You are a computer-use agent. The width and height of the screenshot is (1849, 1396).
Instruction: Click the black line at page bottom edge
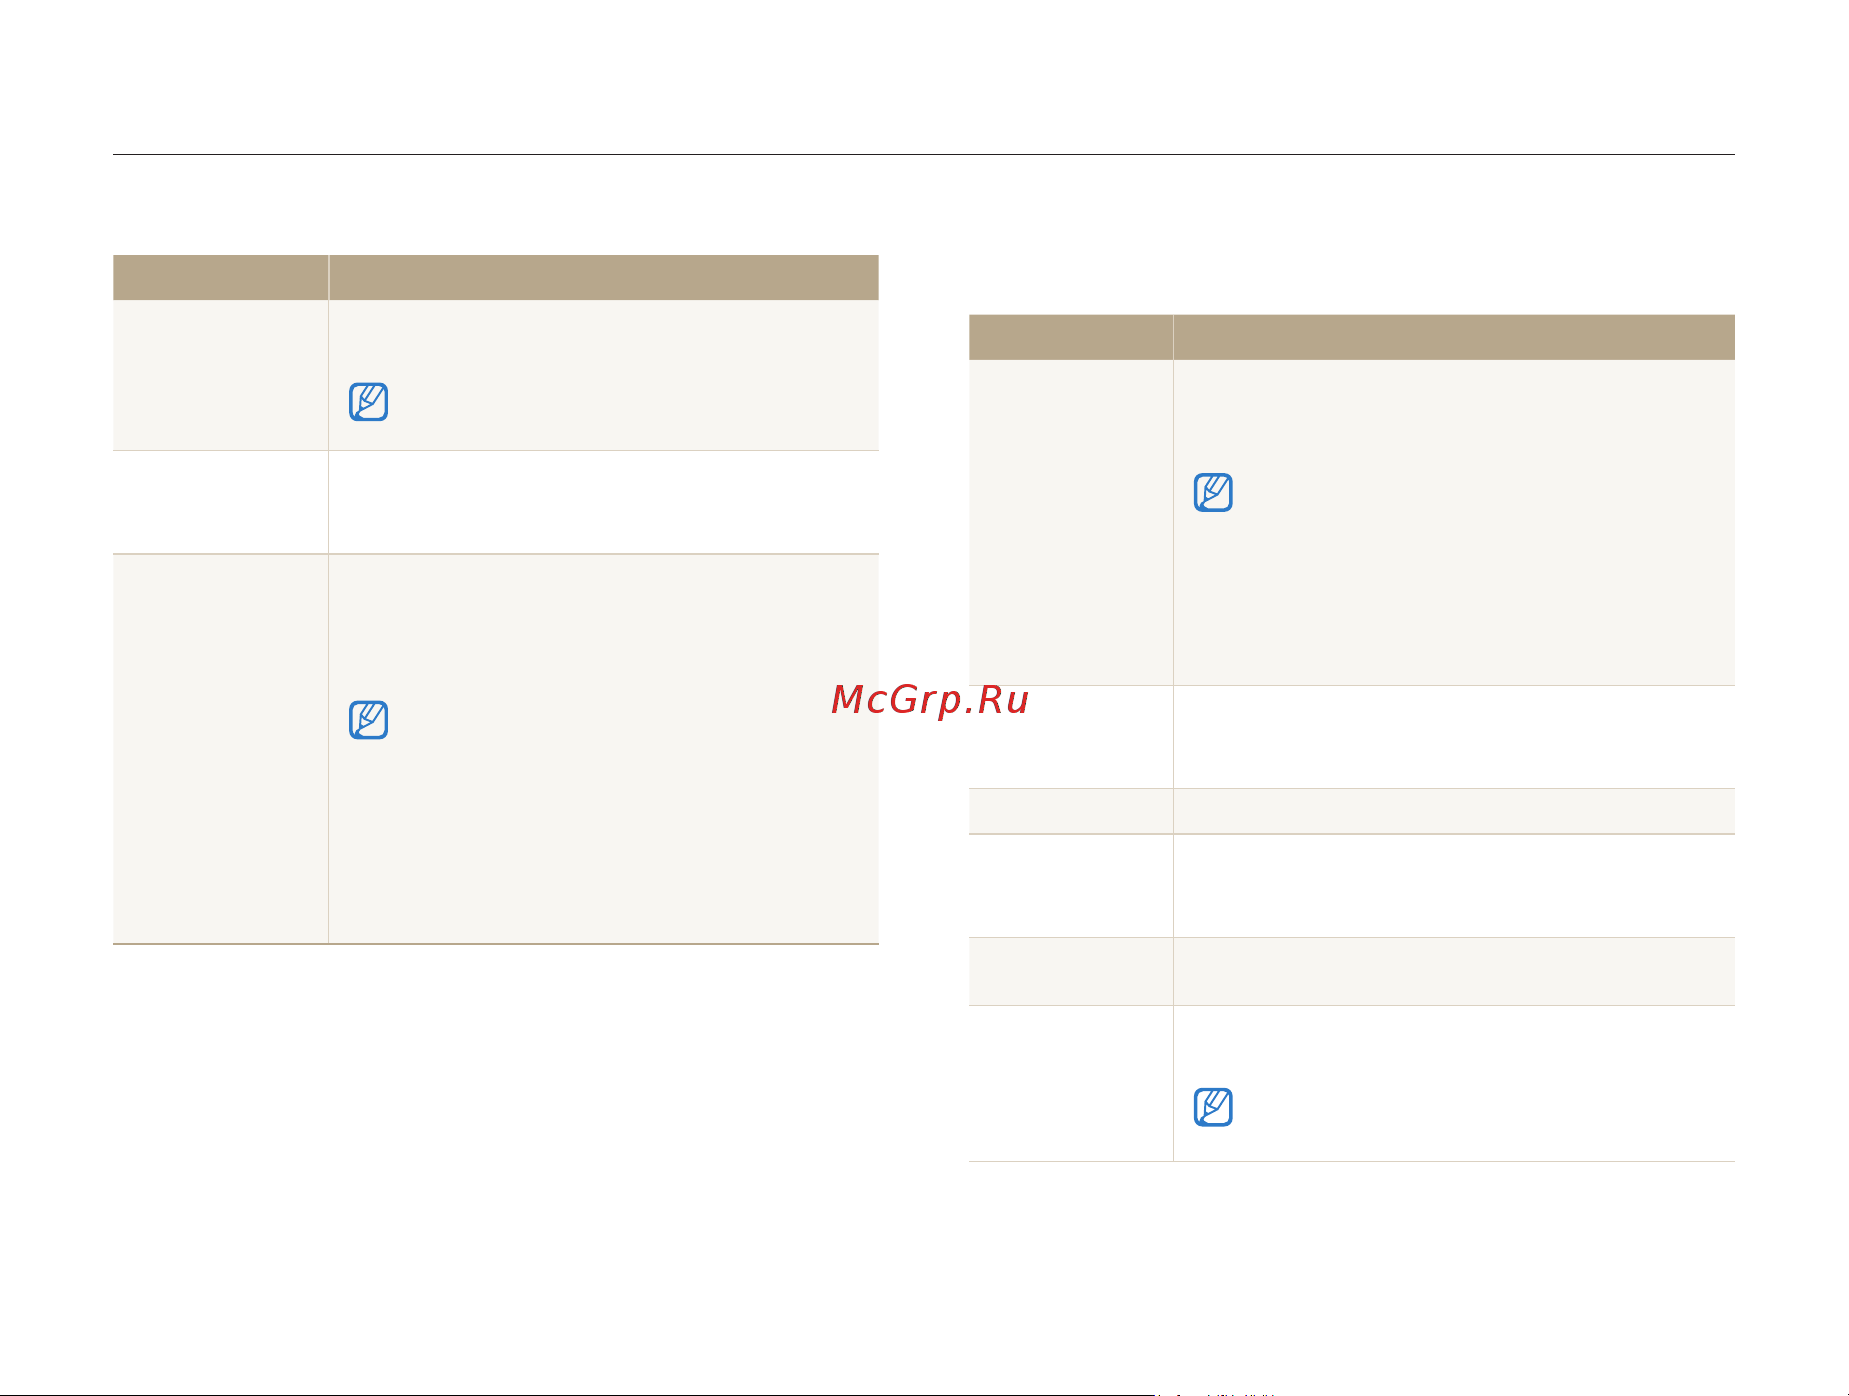pos(577,1394)
